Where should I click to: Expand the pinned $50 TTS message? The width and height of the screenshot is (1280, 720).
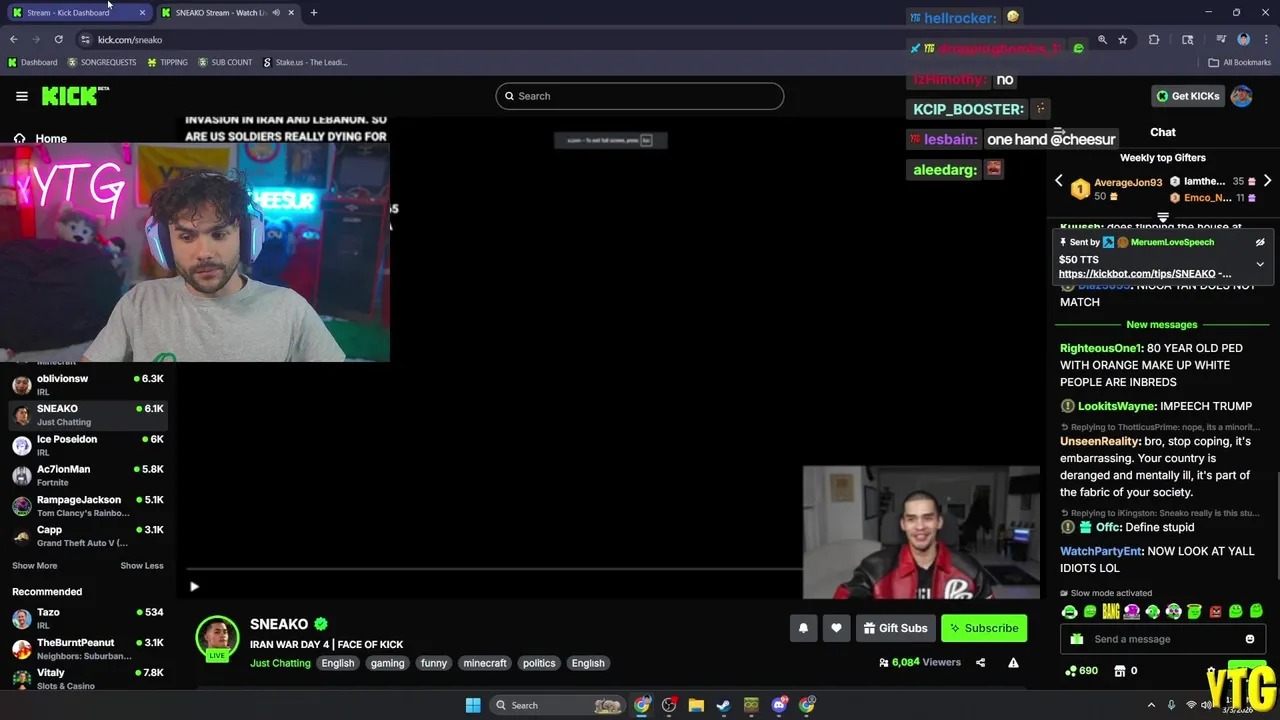click(1260, 264)
